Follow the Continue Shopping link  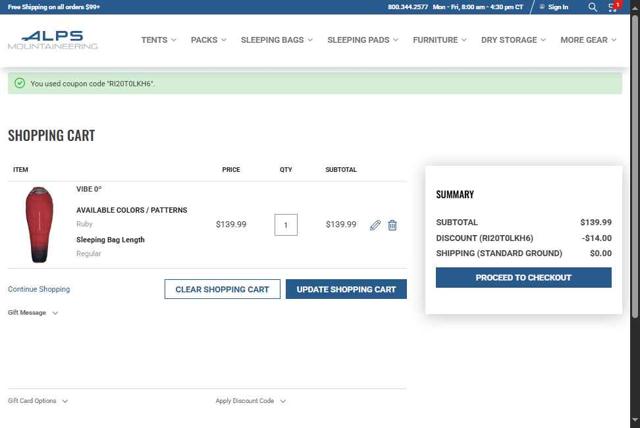click(39, 289)
